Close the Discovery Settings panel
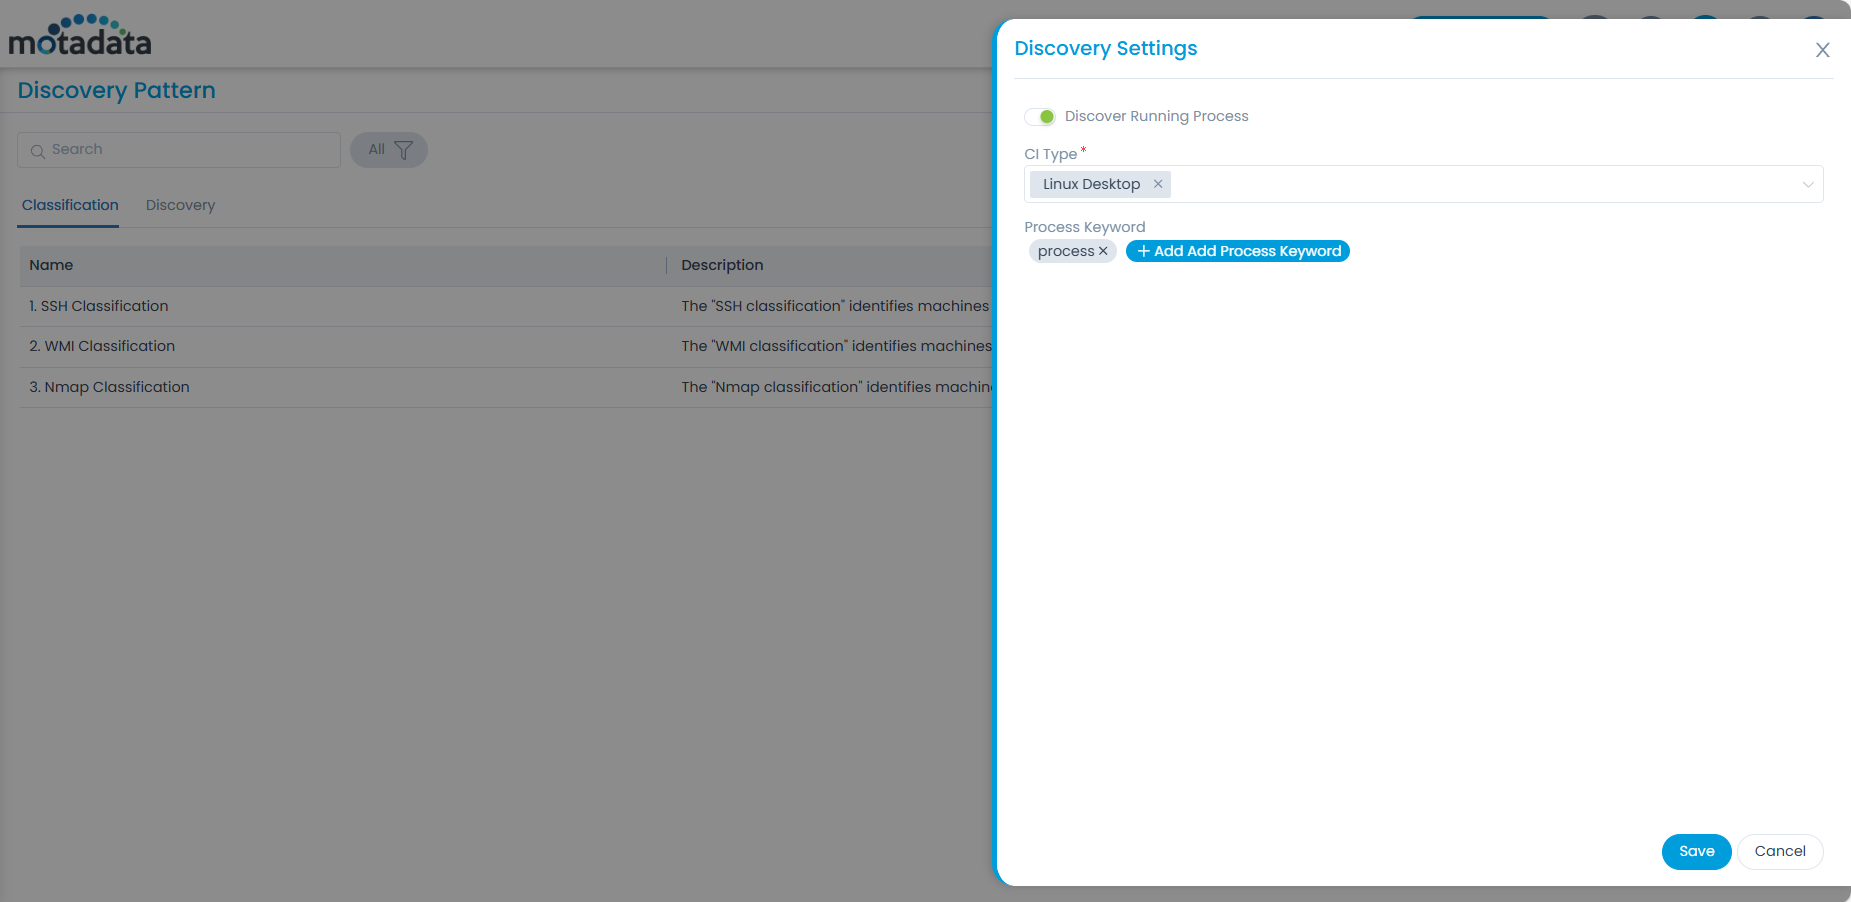 1822,50
